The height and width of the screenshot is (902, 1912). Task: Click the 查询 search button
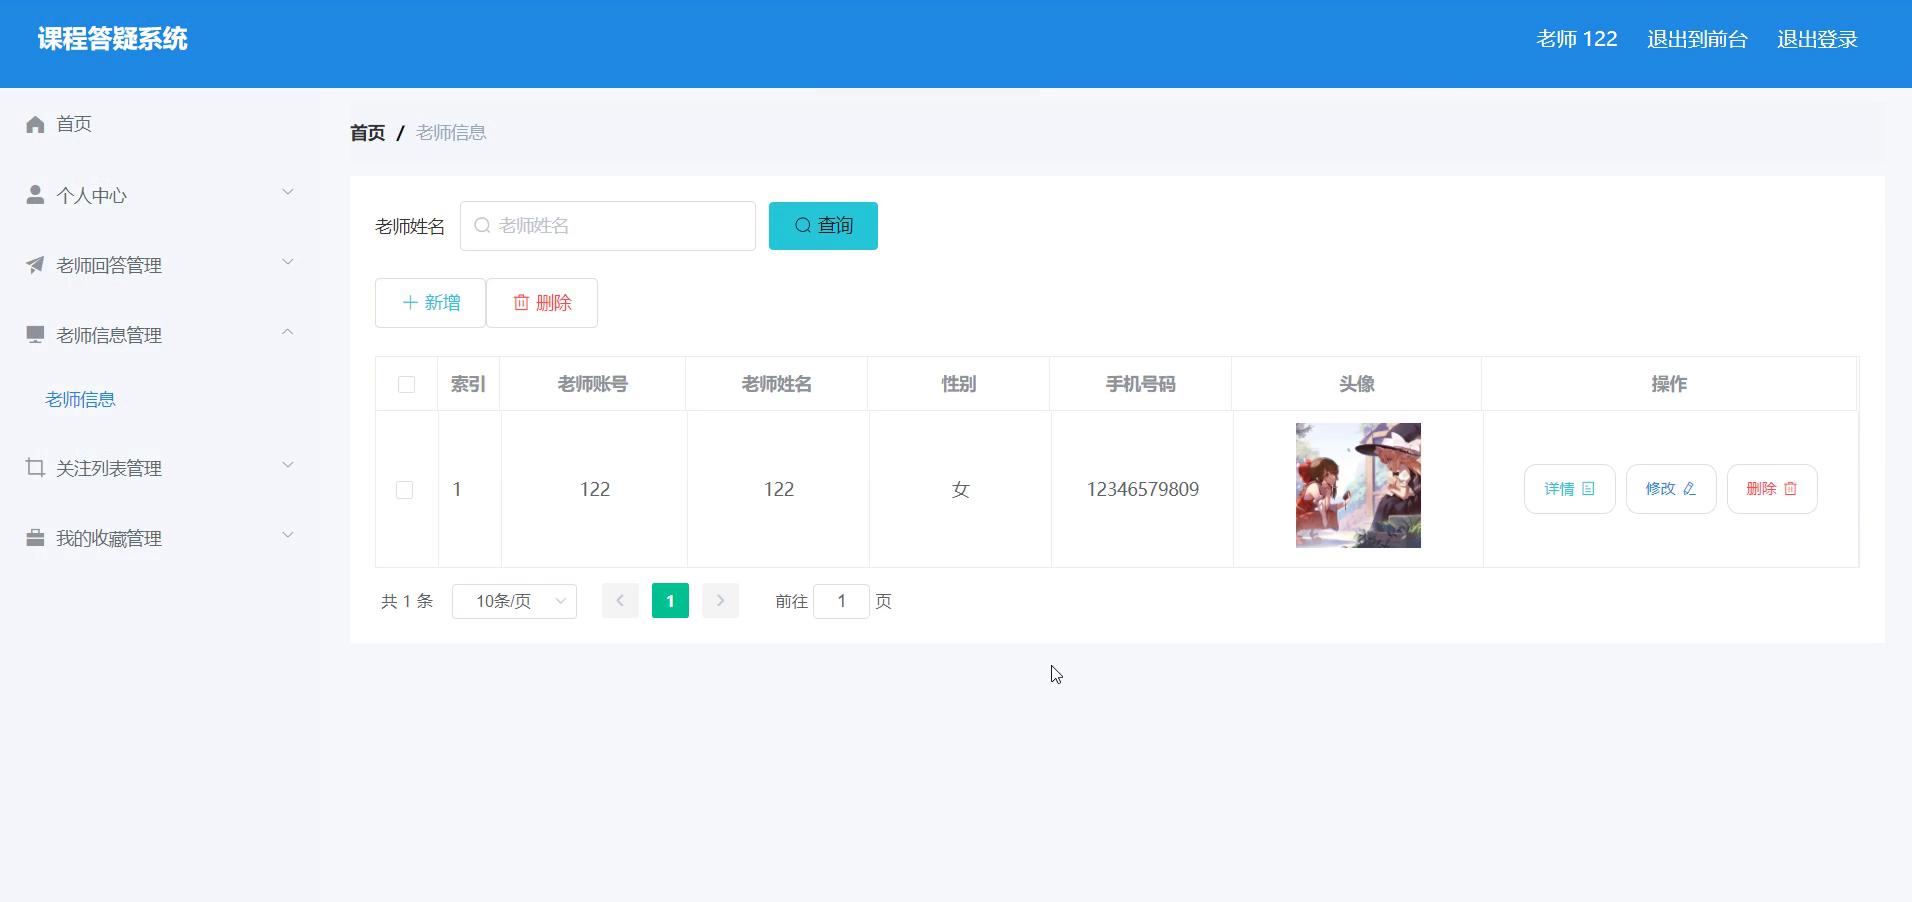coord(823,226)
